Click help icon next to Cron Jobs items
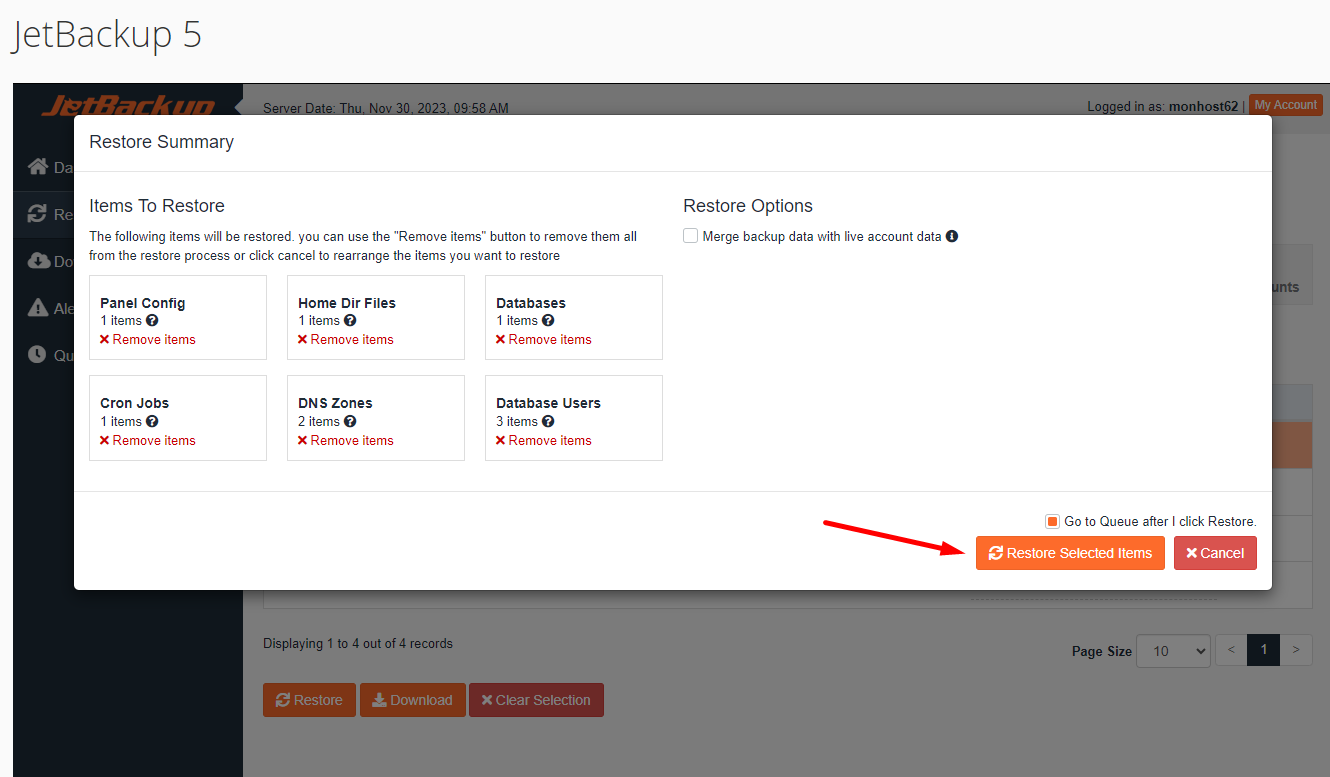Image resolution: width=1330 pixels, height=777 pixels. coord(152,422)
